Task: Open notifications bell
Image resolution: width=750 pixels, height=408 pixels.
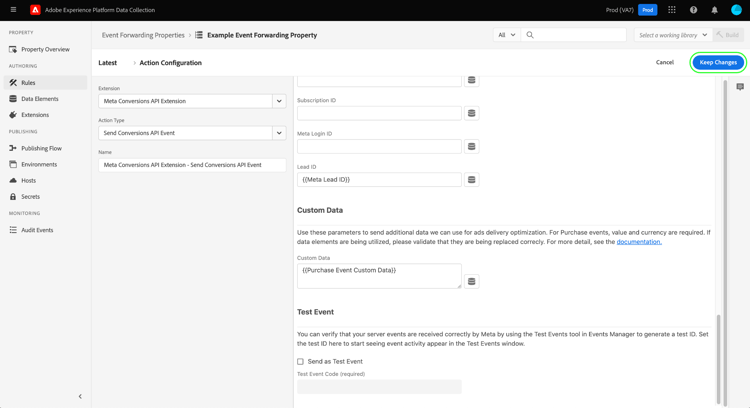Action: tap(714, 10)
